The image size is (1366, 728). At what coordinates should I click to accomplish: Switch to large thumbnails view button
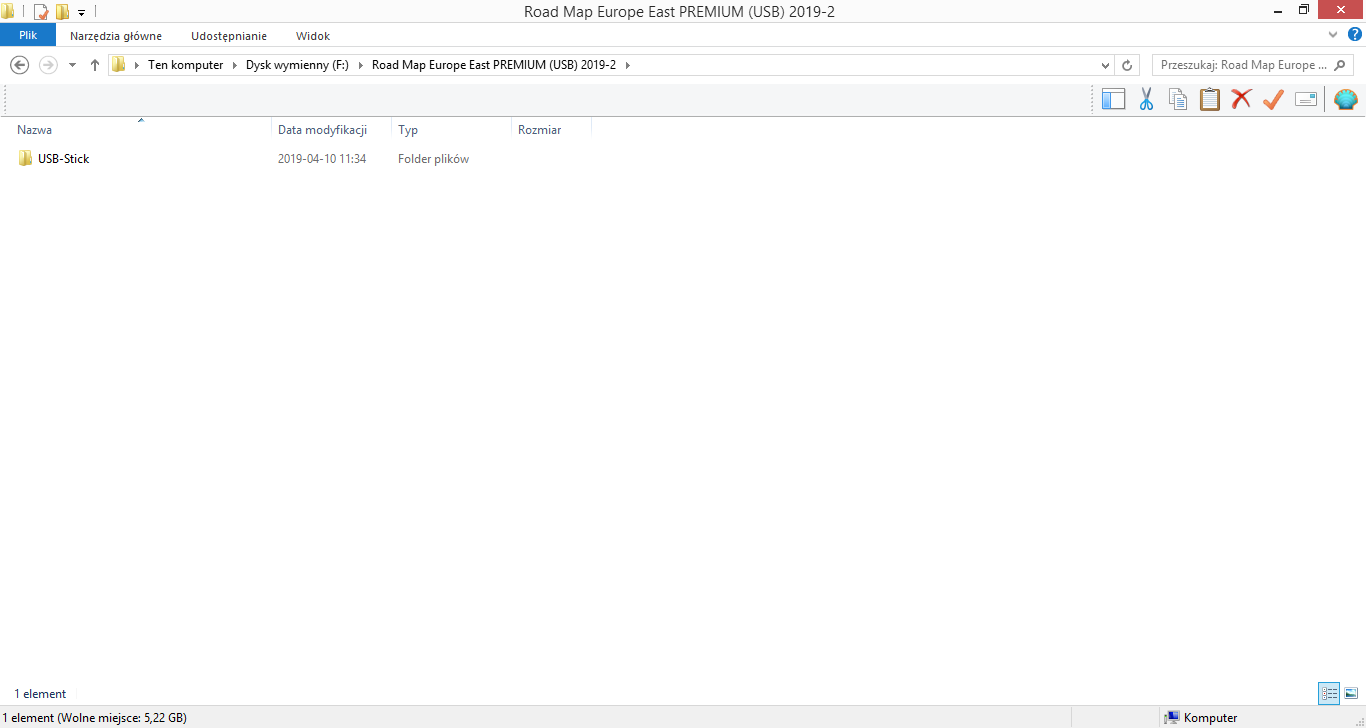tap(1351, 693)
